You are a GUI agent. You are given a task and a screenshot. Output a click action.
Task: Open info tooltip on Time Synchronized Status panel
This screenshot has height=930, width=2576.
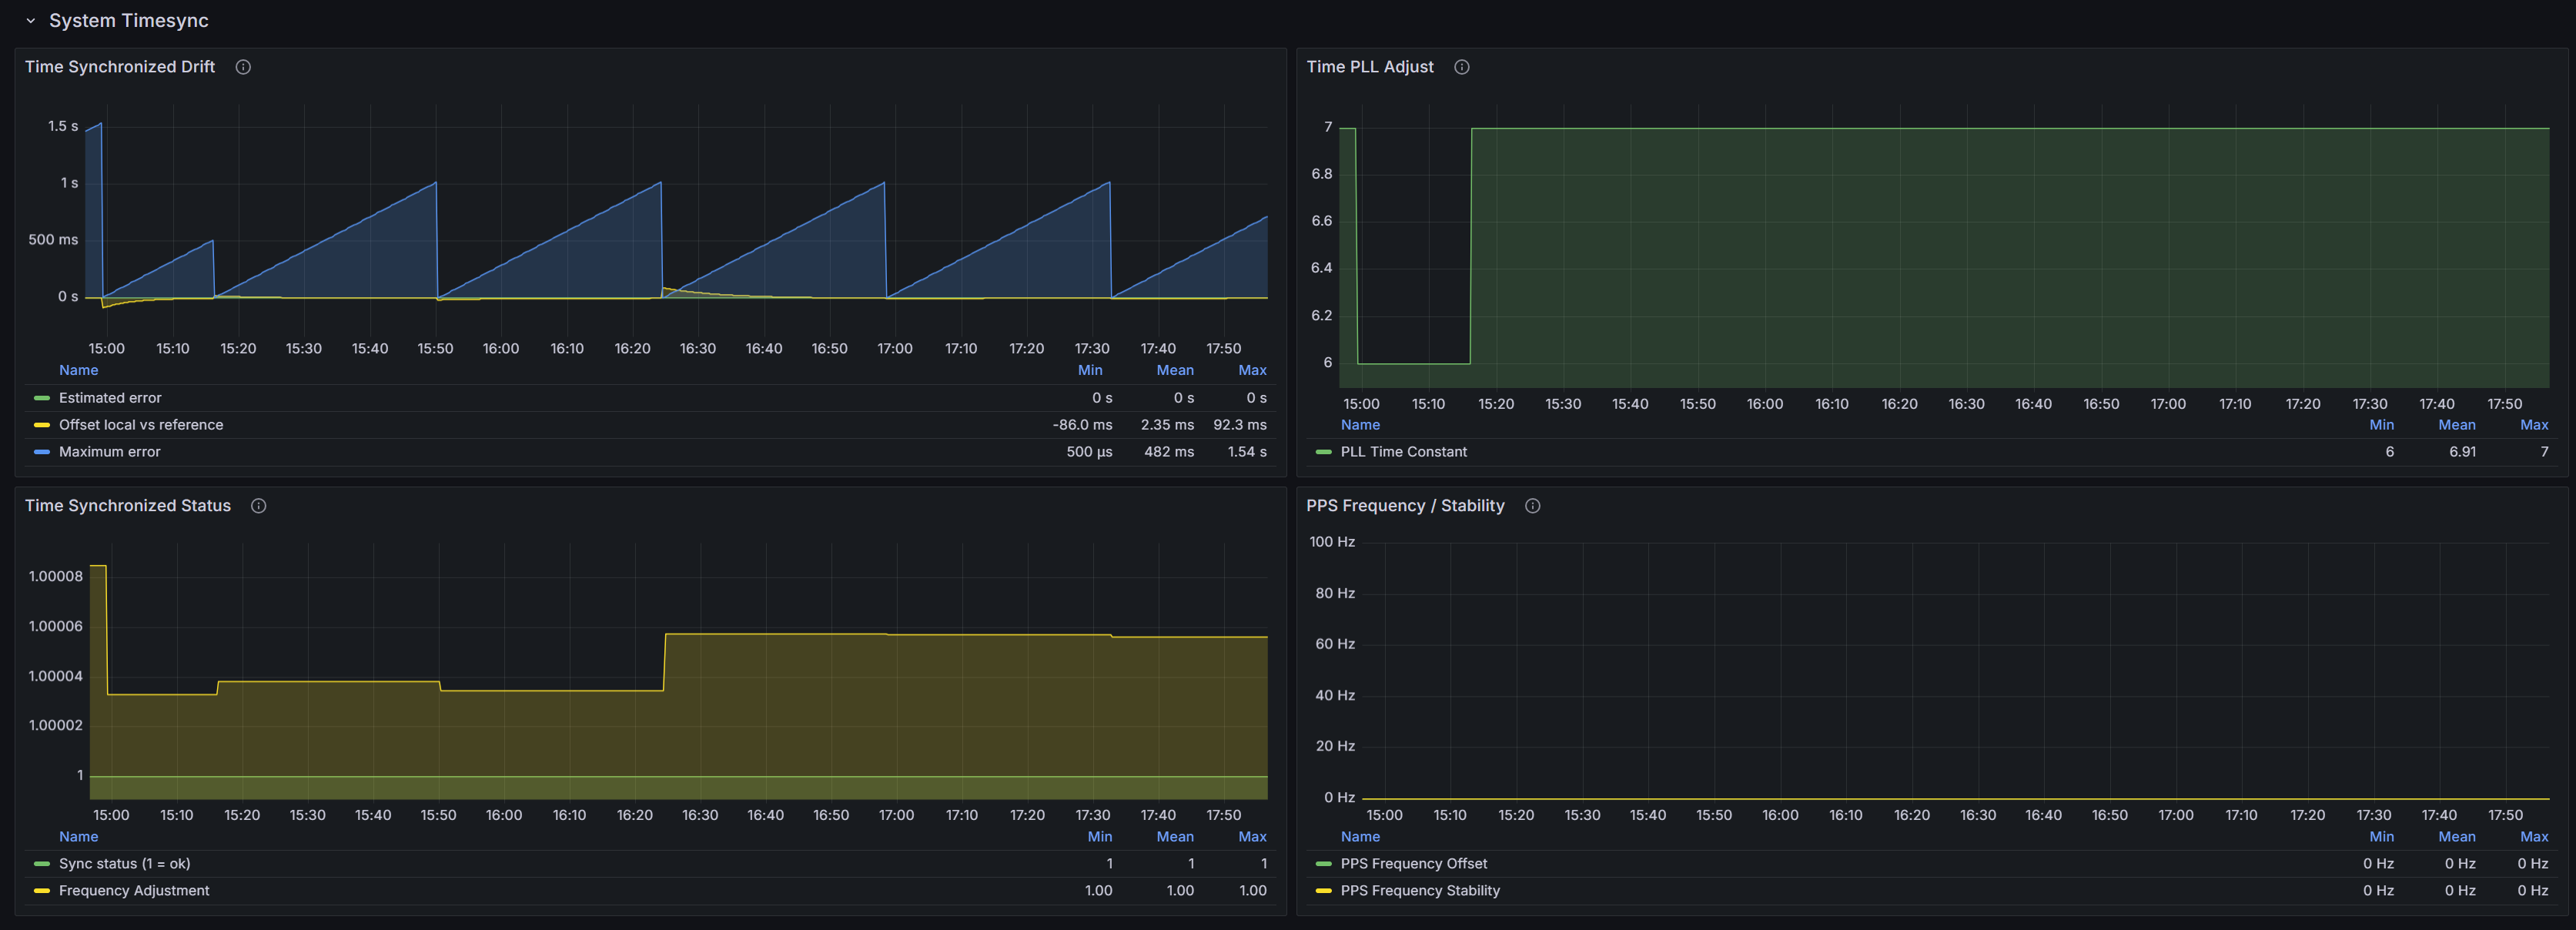(x=258, y=505)
